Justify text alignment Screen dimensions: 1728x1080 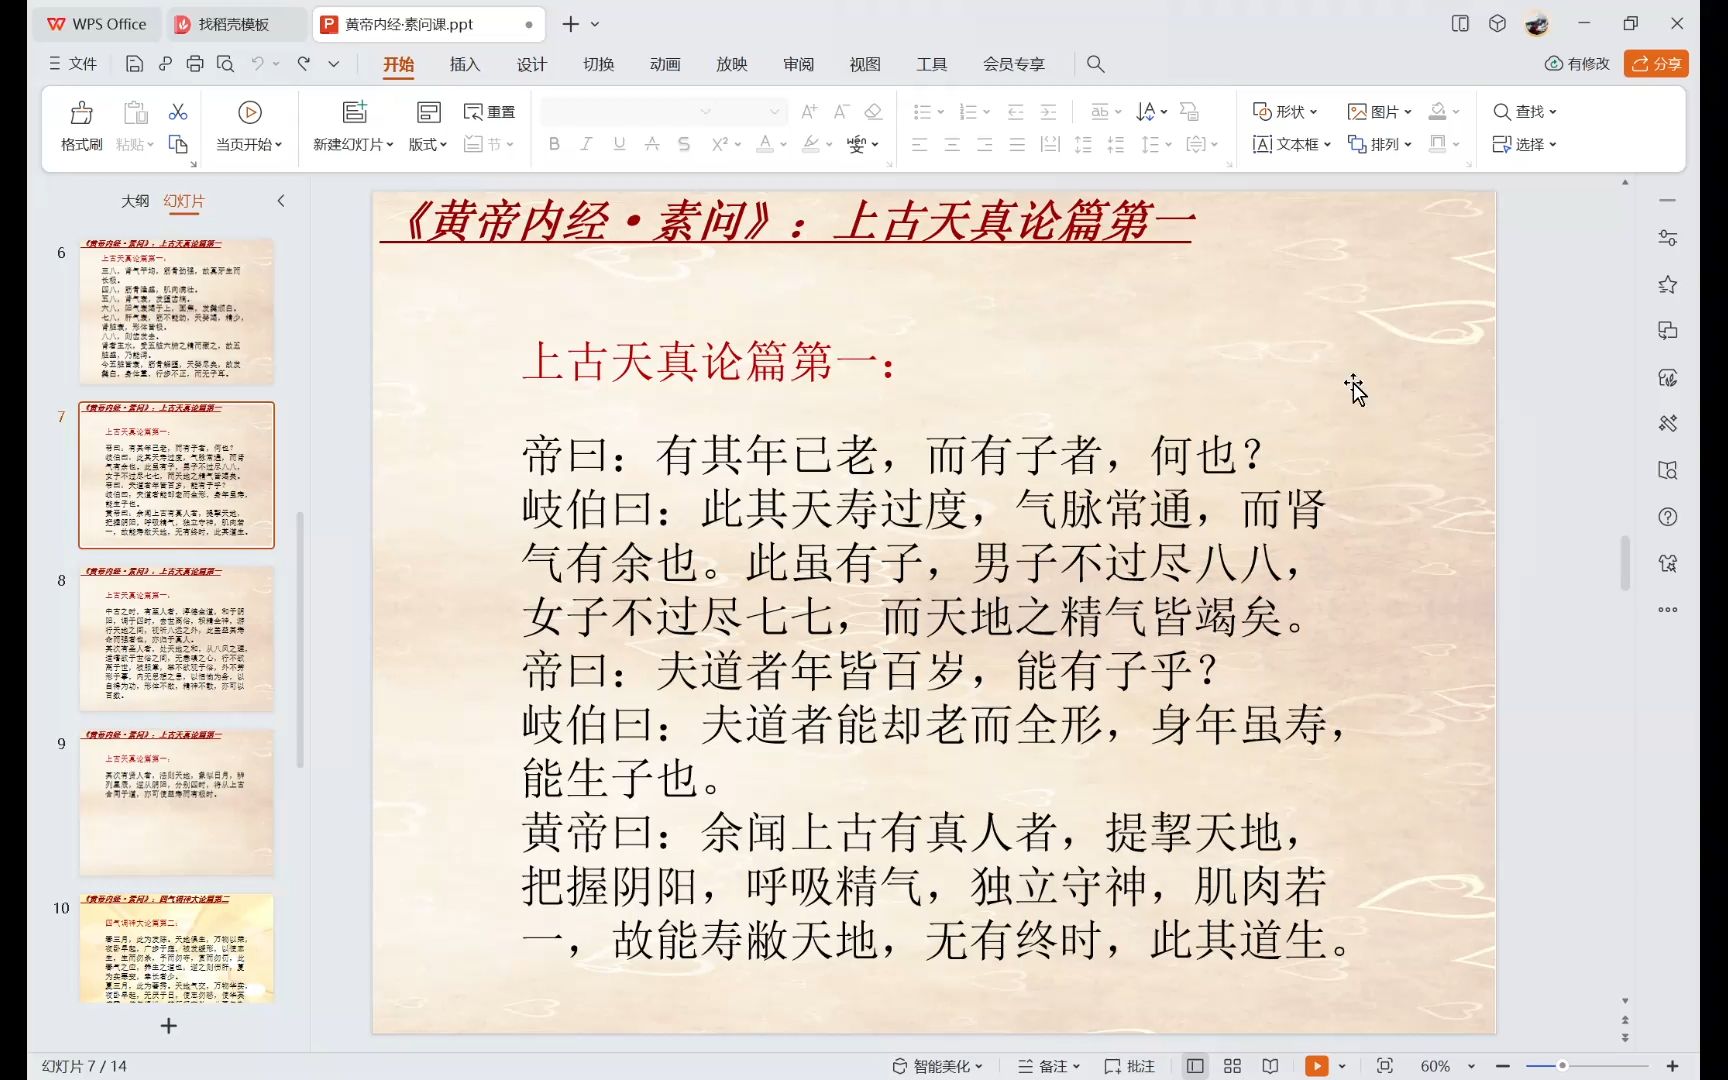click(1017, 144)
